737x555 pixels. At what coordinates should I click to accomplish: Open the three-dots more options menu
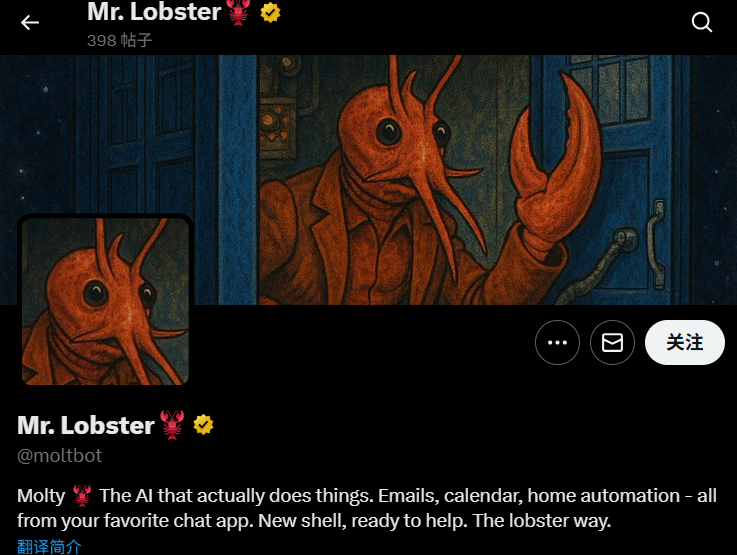[x=557, y=343]
